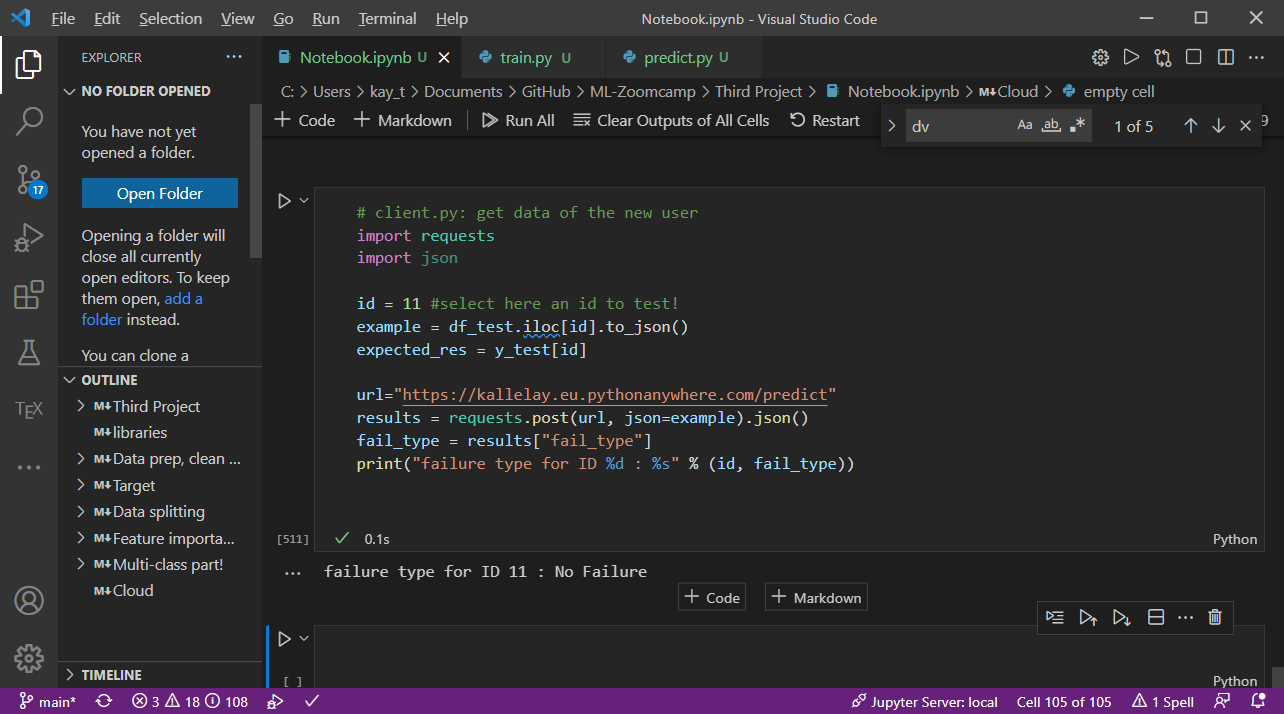Synchronize changes in status bar
1284x714 pixels.
click(103, 702)
